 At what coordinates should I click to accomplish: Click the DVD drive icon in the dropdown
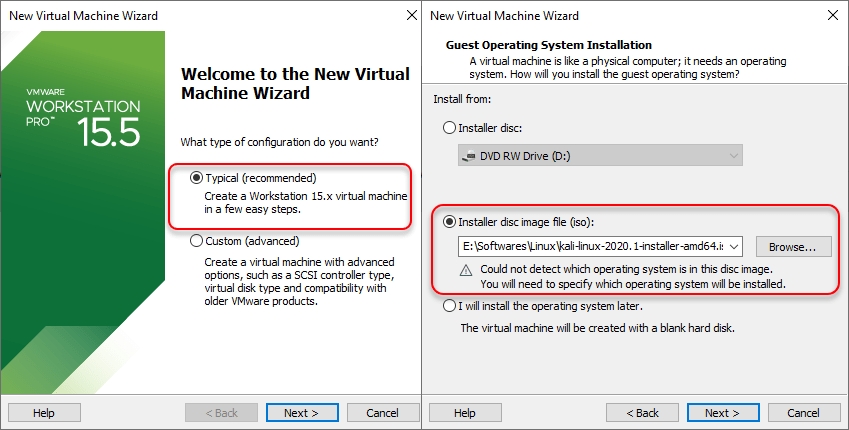[468, 157]
